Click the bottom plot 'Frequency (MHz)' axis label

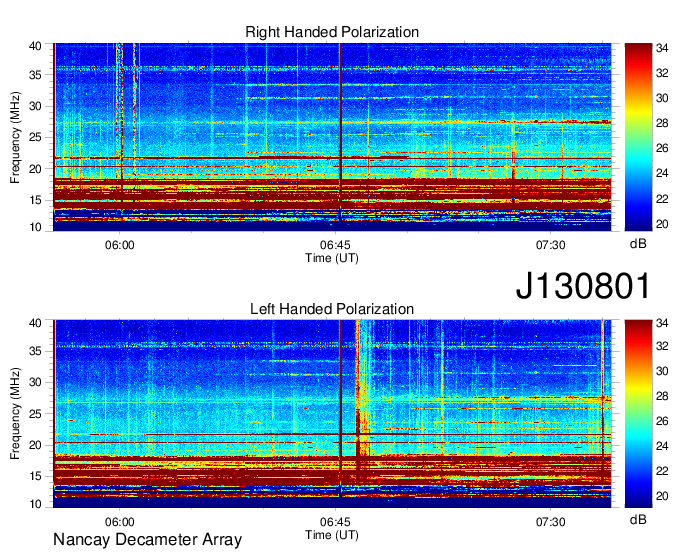15,414
